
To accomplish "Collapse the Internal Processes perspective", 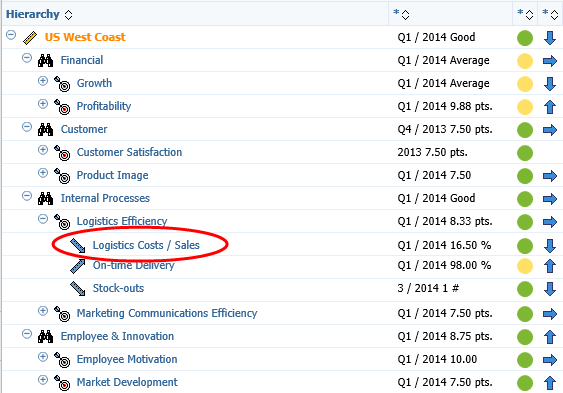I will pos(27,196).
